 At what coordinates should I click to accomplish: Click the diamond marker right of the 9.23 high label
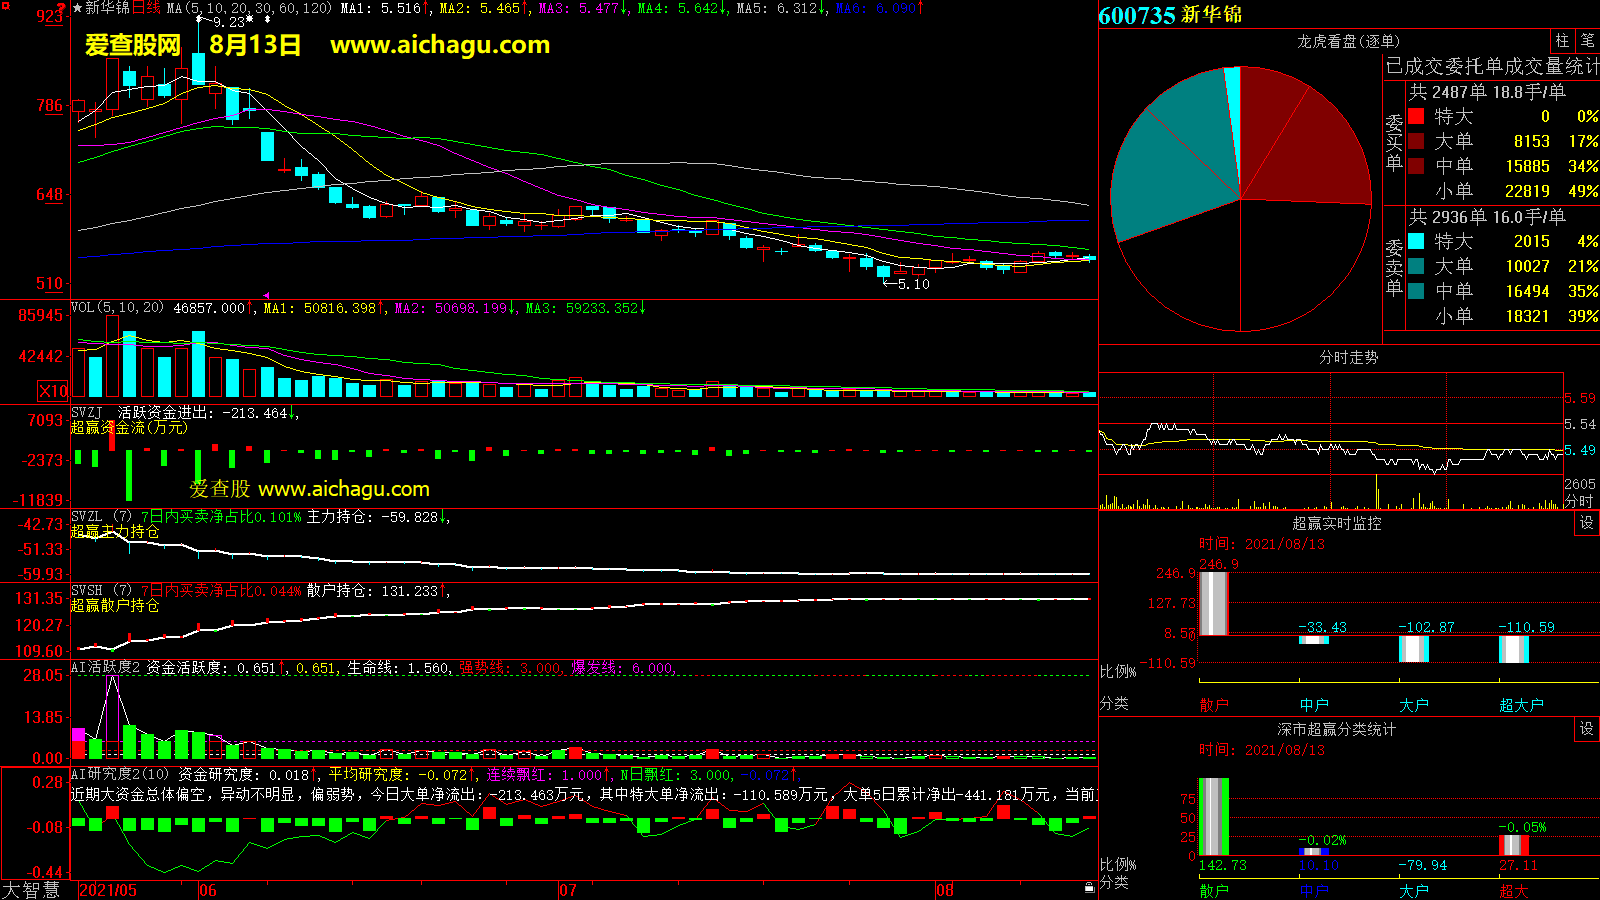266,20
